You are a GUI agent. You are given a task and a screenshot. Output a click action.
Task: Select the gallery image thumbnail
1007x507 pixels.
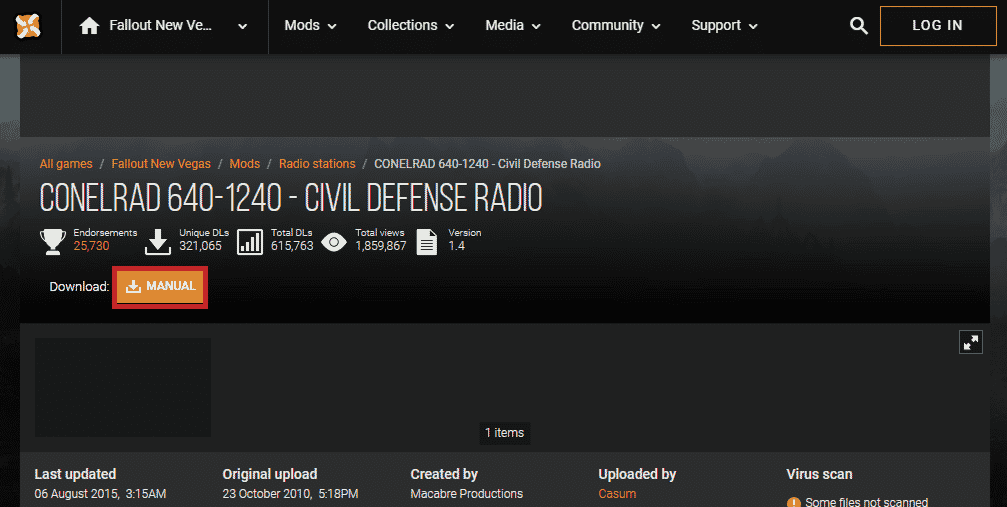(x=123, y=387)
